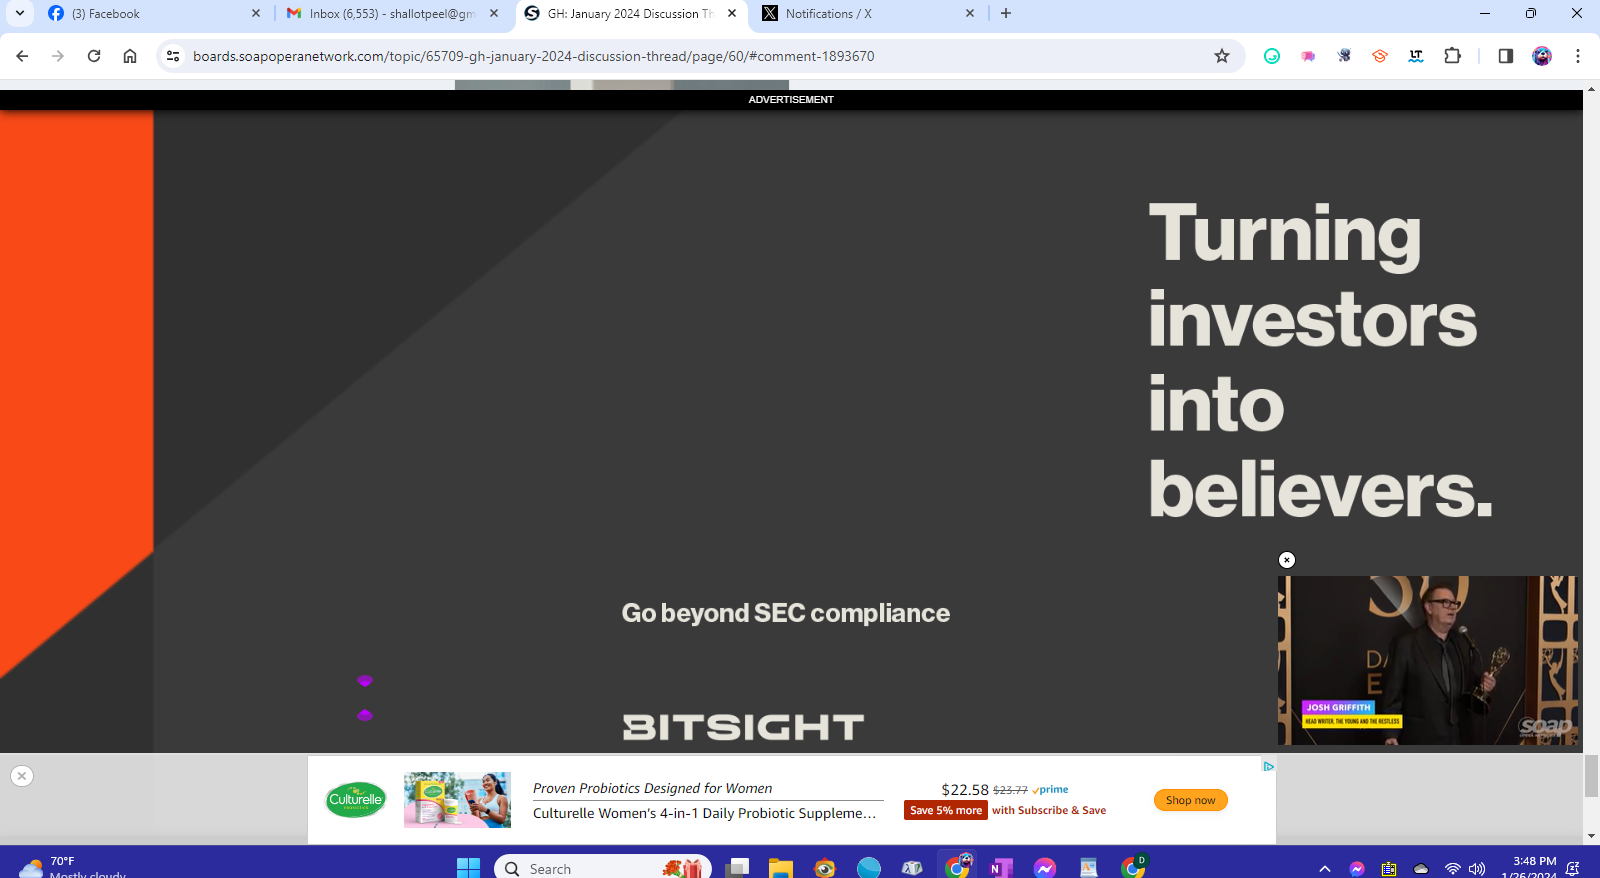Click the page's vertical scrollbar thumb
Screen dimensions: 1600x878
click(x=1591, y=776)
